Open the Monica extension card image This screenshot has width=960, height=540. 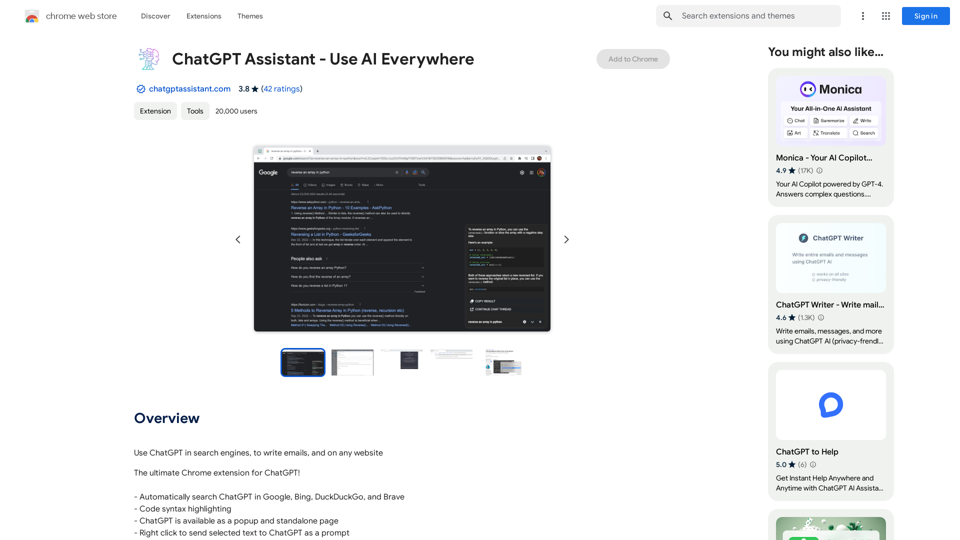[831, 110]
